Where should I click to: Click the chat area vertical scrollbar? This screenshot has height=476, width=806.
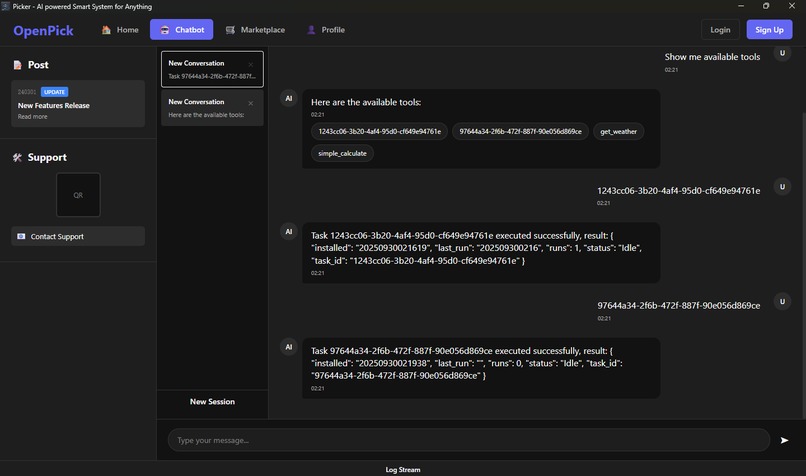pos(803,265)
